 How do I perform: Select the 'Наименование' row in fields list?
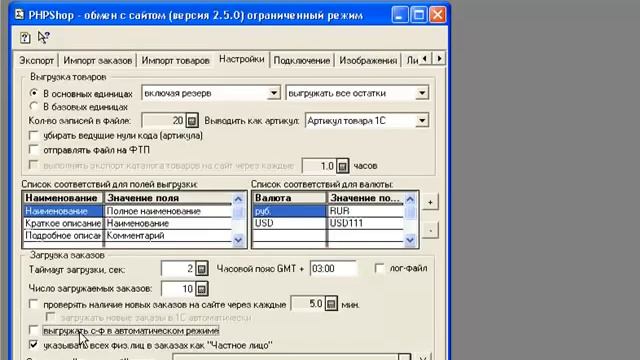pyautogui.click(x=62, y=211)
